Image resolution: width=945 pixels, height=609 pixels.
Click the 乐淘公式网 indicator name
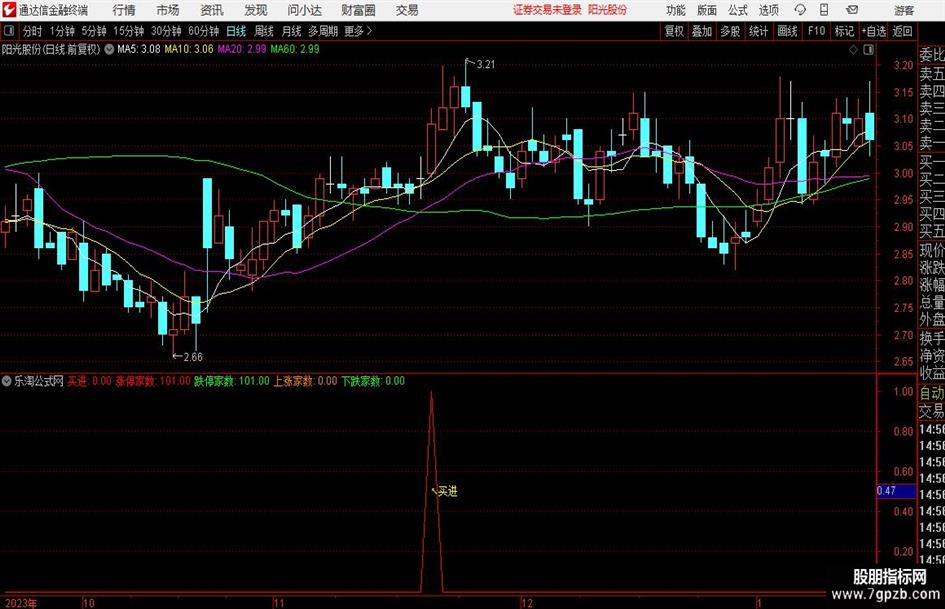39,381
